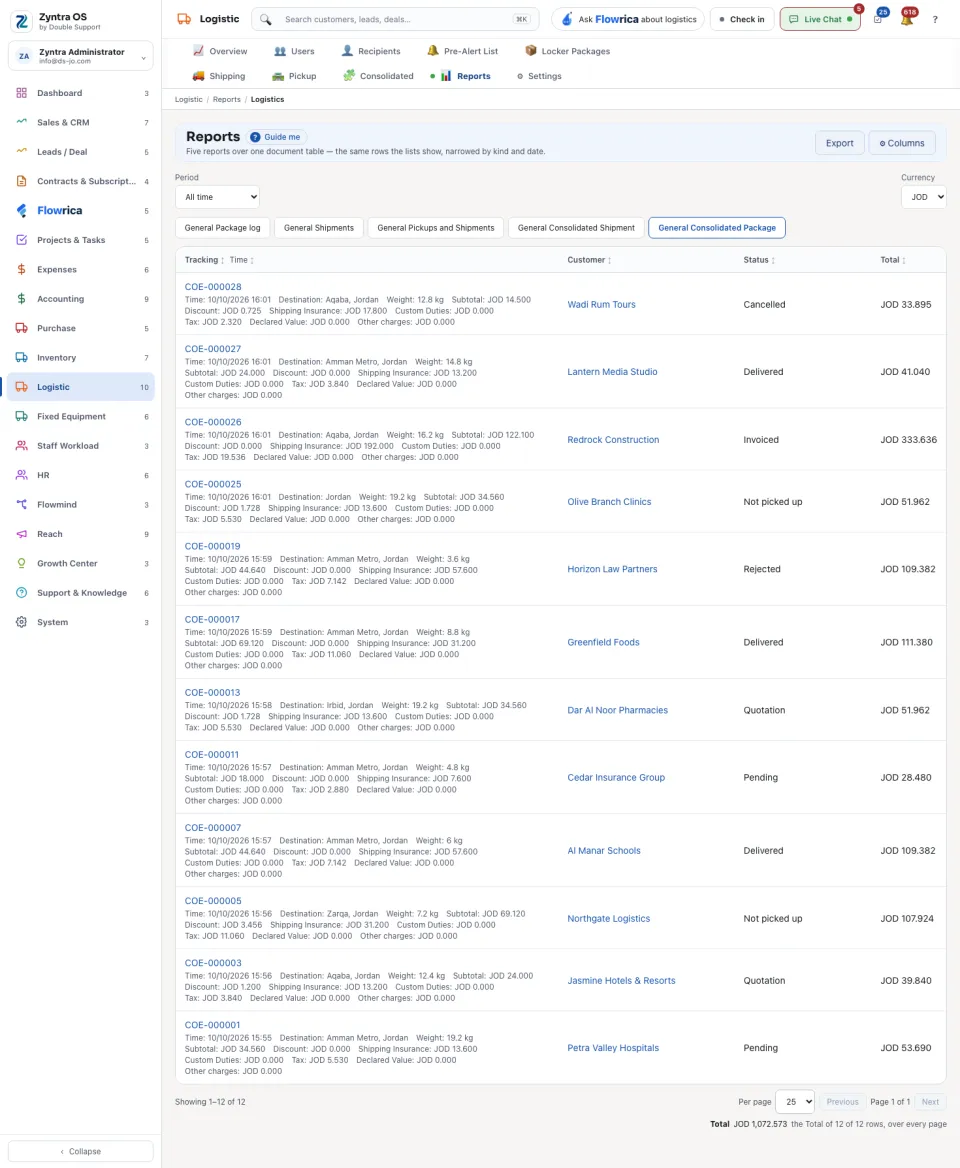Expand the Zyntra Administrator account switcher
Image resolution: width=960 pixels, height=1168 pixels.
pyautogui.click(x=81, y=57)
